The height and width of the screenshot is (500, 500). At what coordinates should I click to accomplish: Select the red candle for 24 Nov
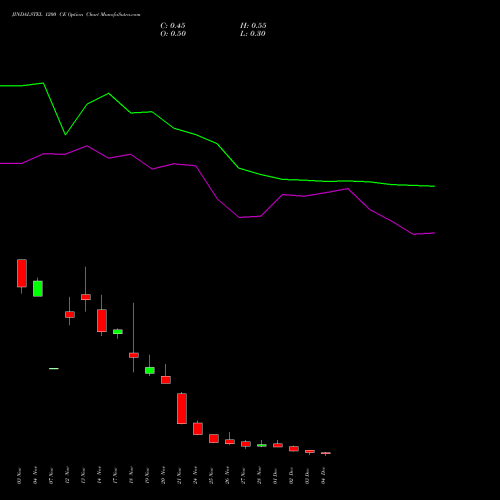[x=198, y=428]
